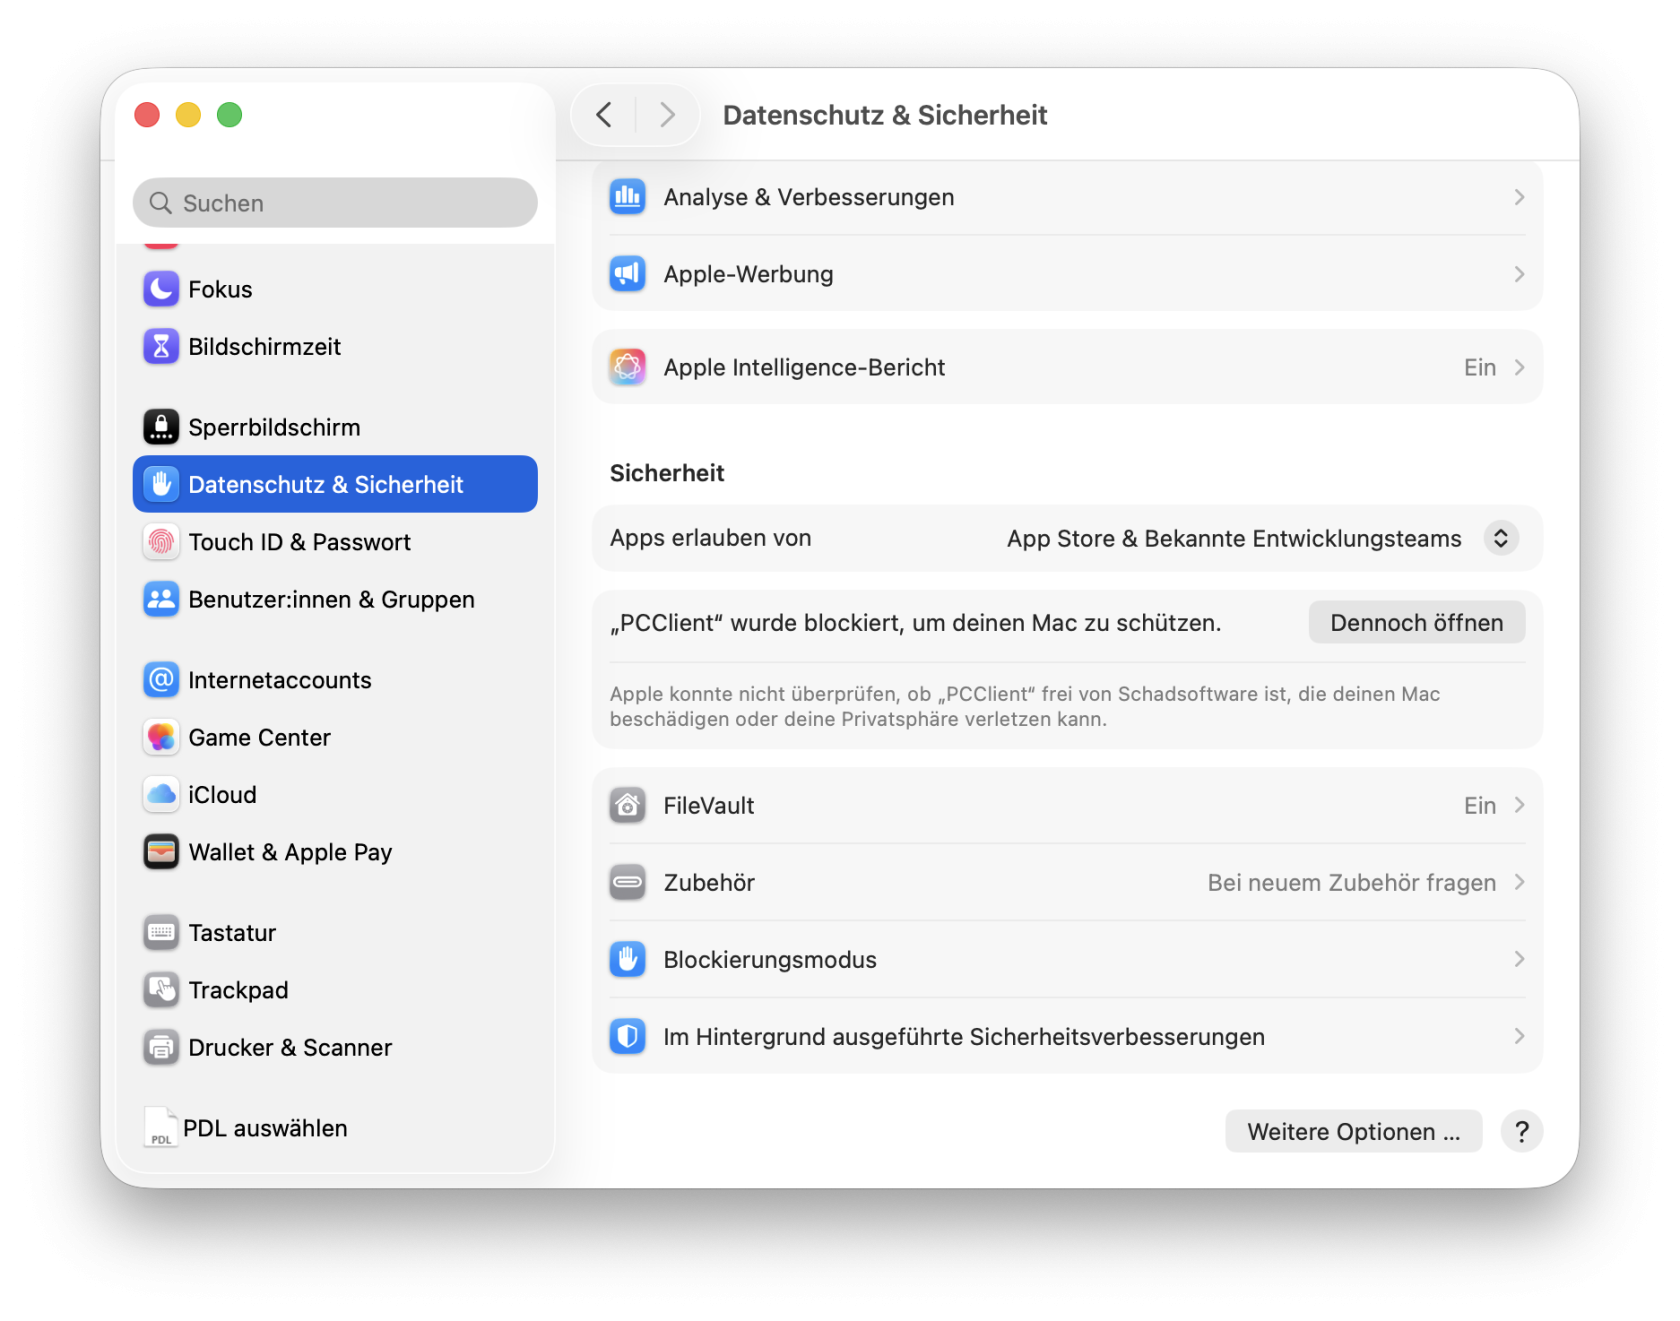The image size is (1680, 1321).
Task: Click the iCloud cloud icon
Action: pos(161,795)
